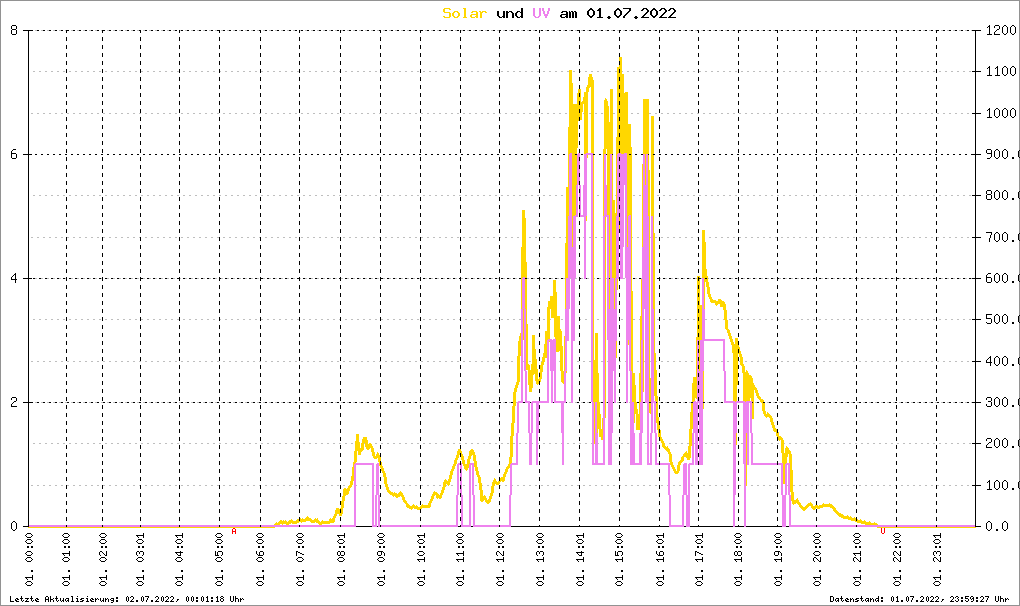Click right axis value '600.0'

coord(1001,278)
